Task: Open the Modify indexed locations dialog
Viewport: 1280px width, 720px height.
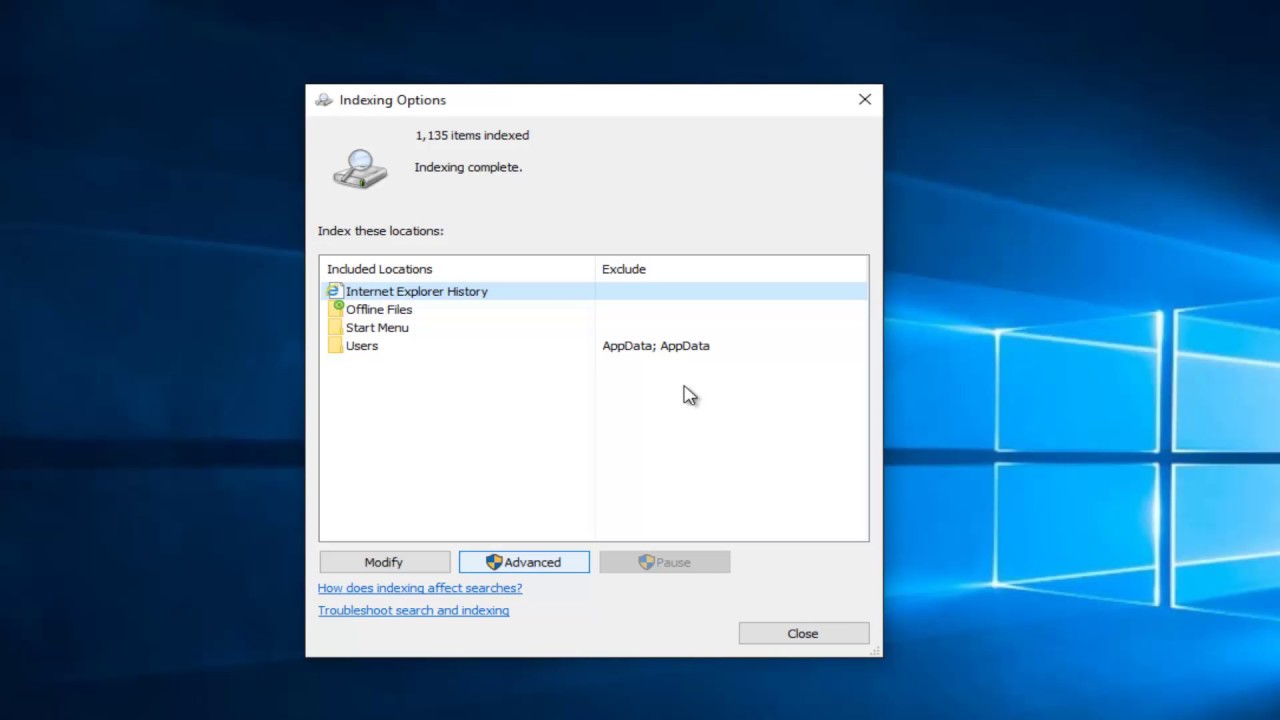Action: (384, 562)
